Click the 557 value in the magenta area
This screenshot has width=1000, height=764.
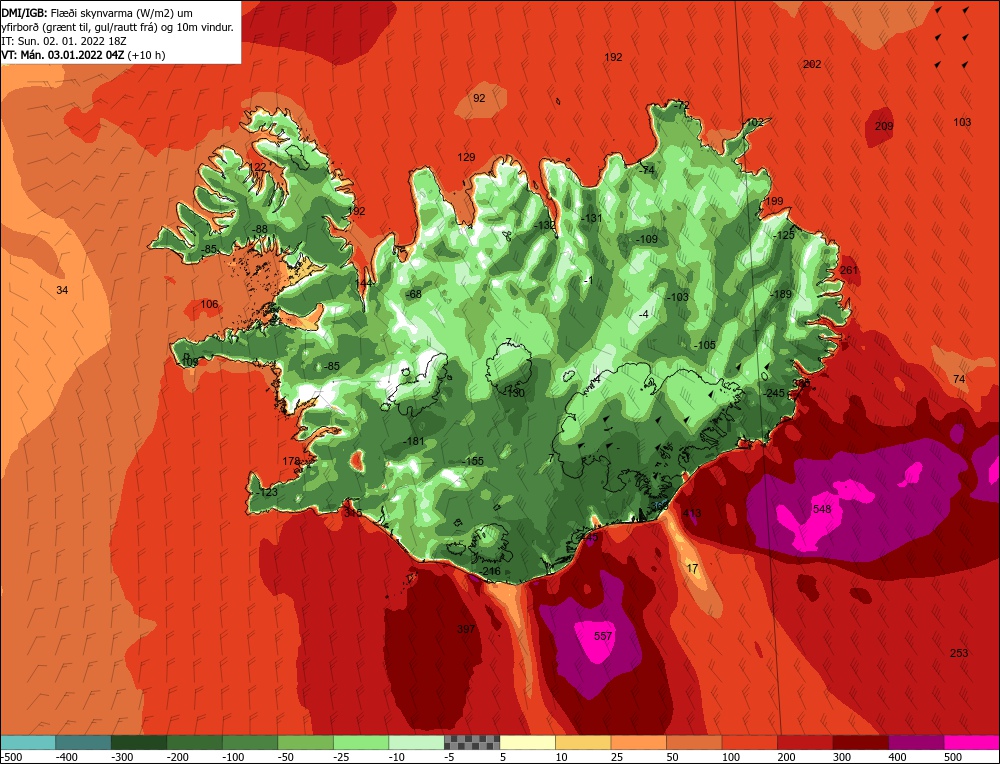[x=603, y=636]
